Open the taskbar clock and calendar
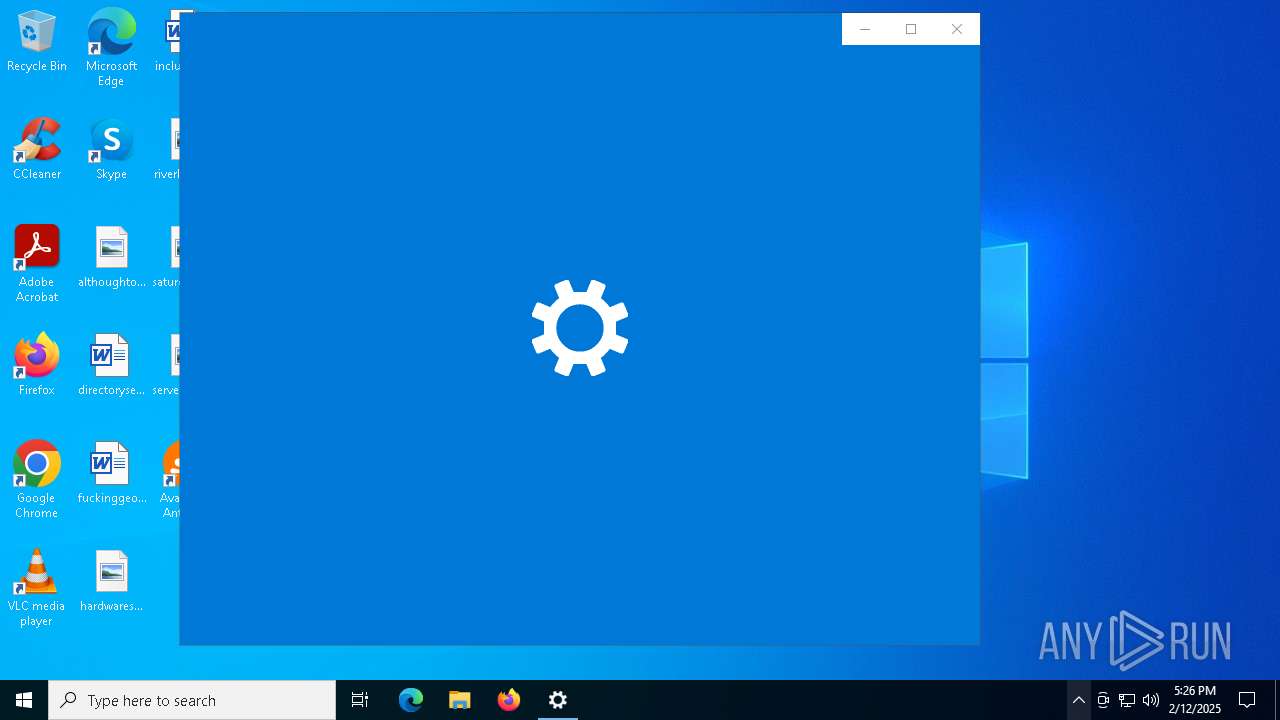The image size is (1280, 720). pyautogui.click(x=1195, y=700)
